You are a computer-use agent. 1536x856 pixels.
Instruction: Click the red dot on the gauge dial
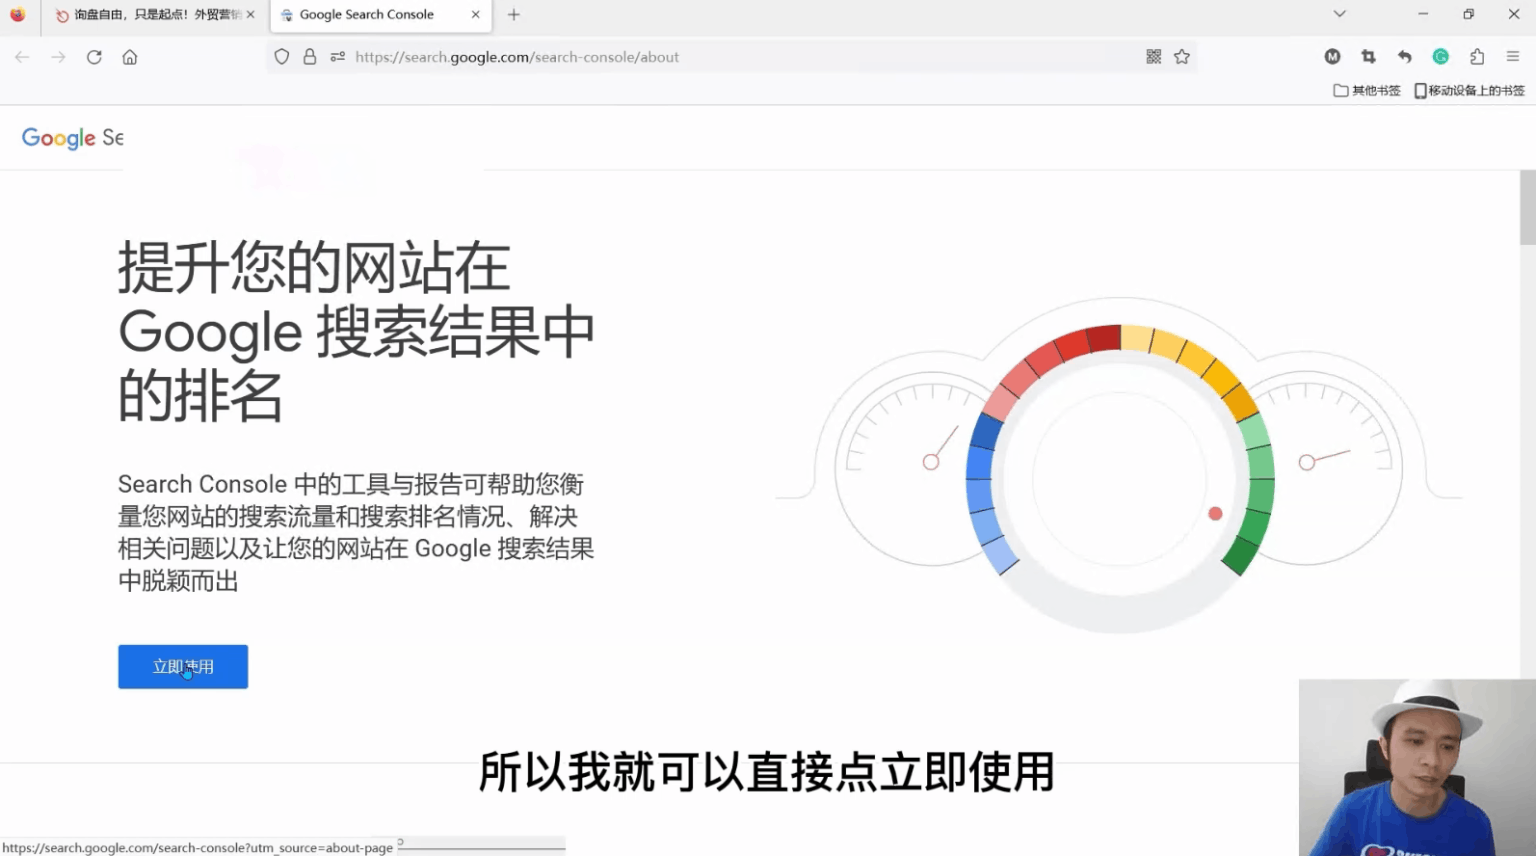click(x=1215, y=513)
